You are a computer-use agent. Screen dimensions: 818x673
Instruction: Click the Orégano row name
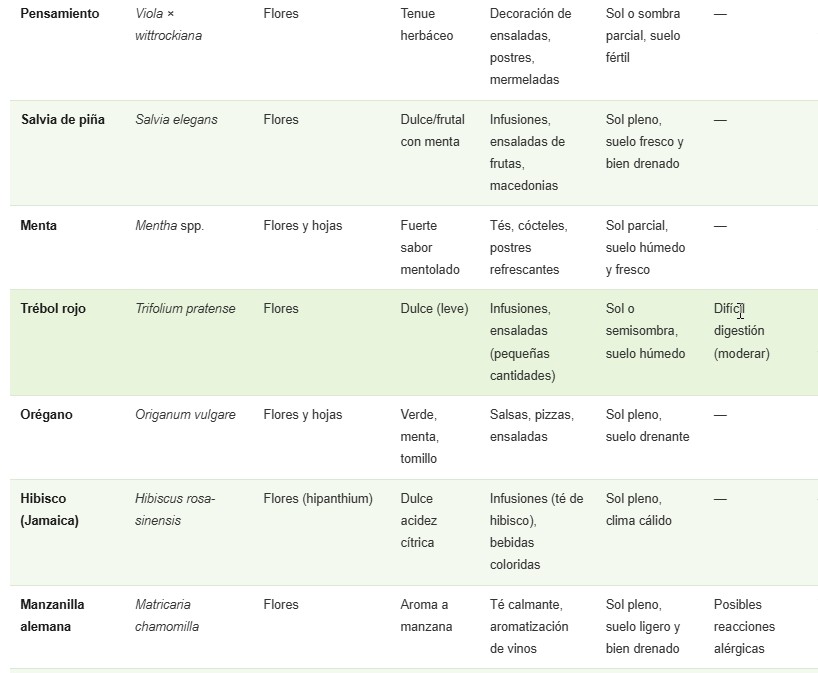pyautogui.click(x=46, y=415)
